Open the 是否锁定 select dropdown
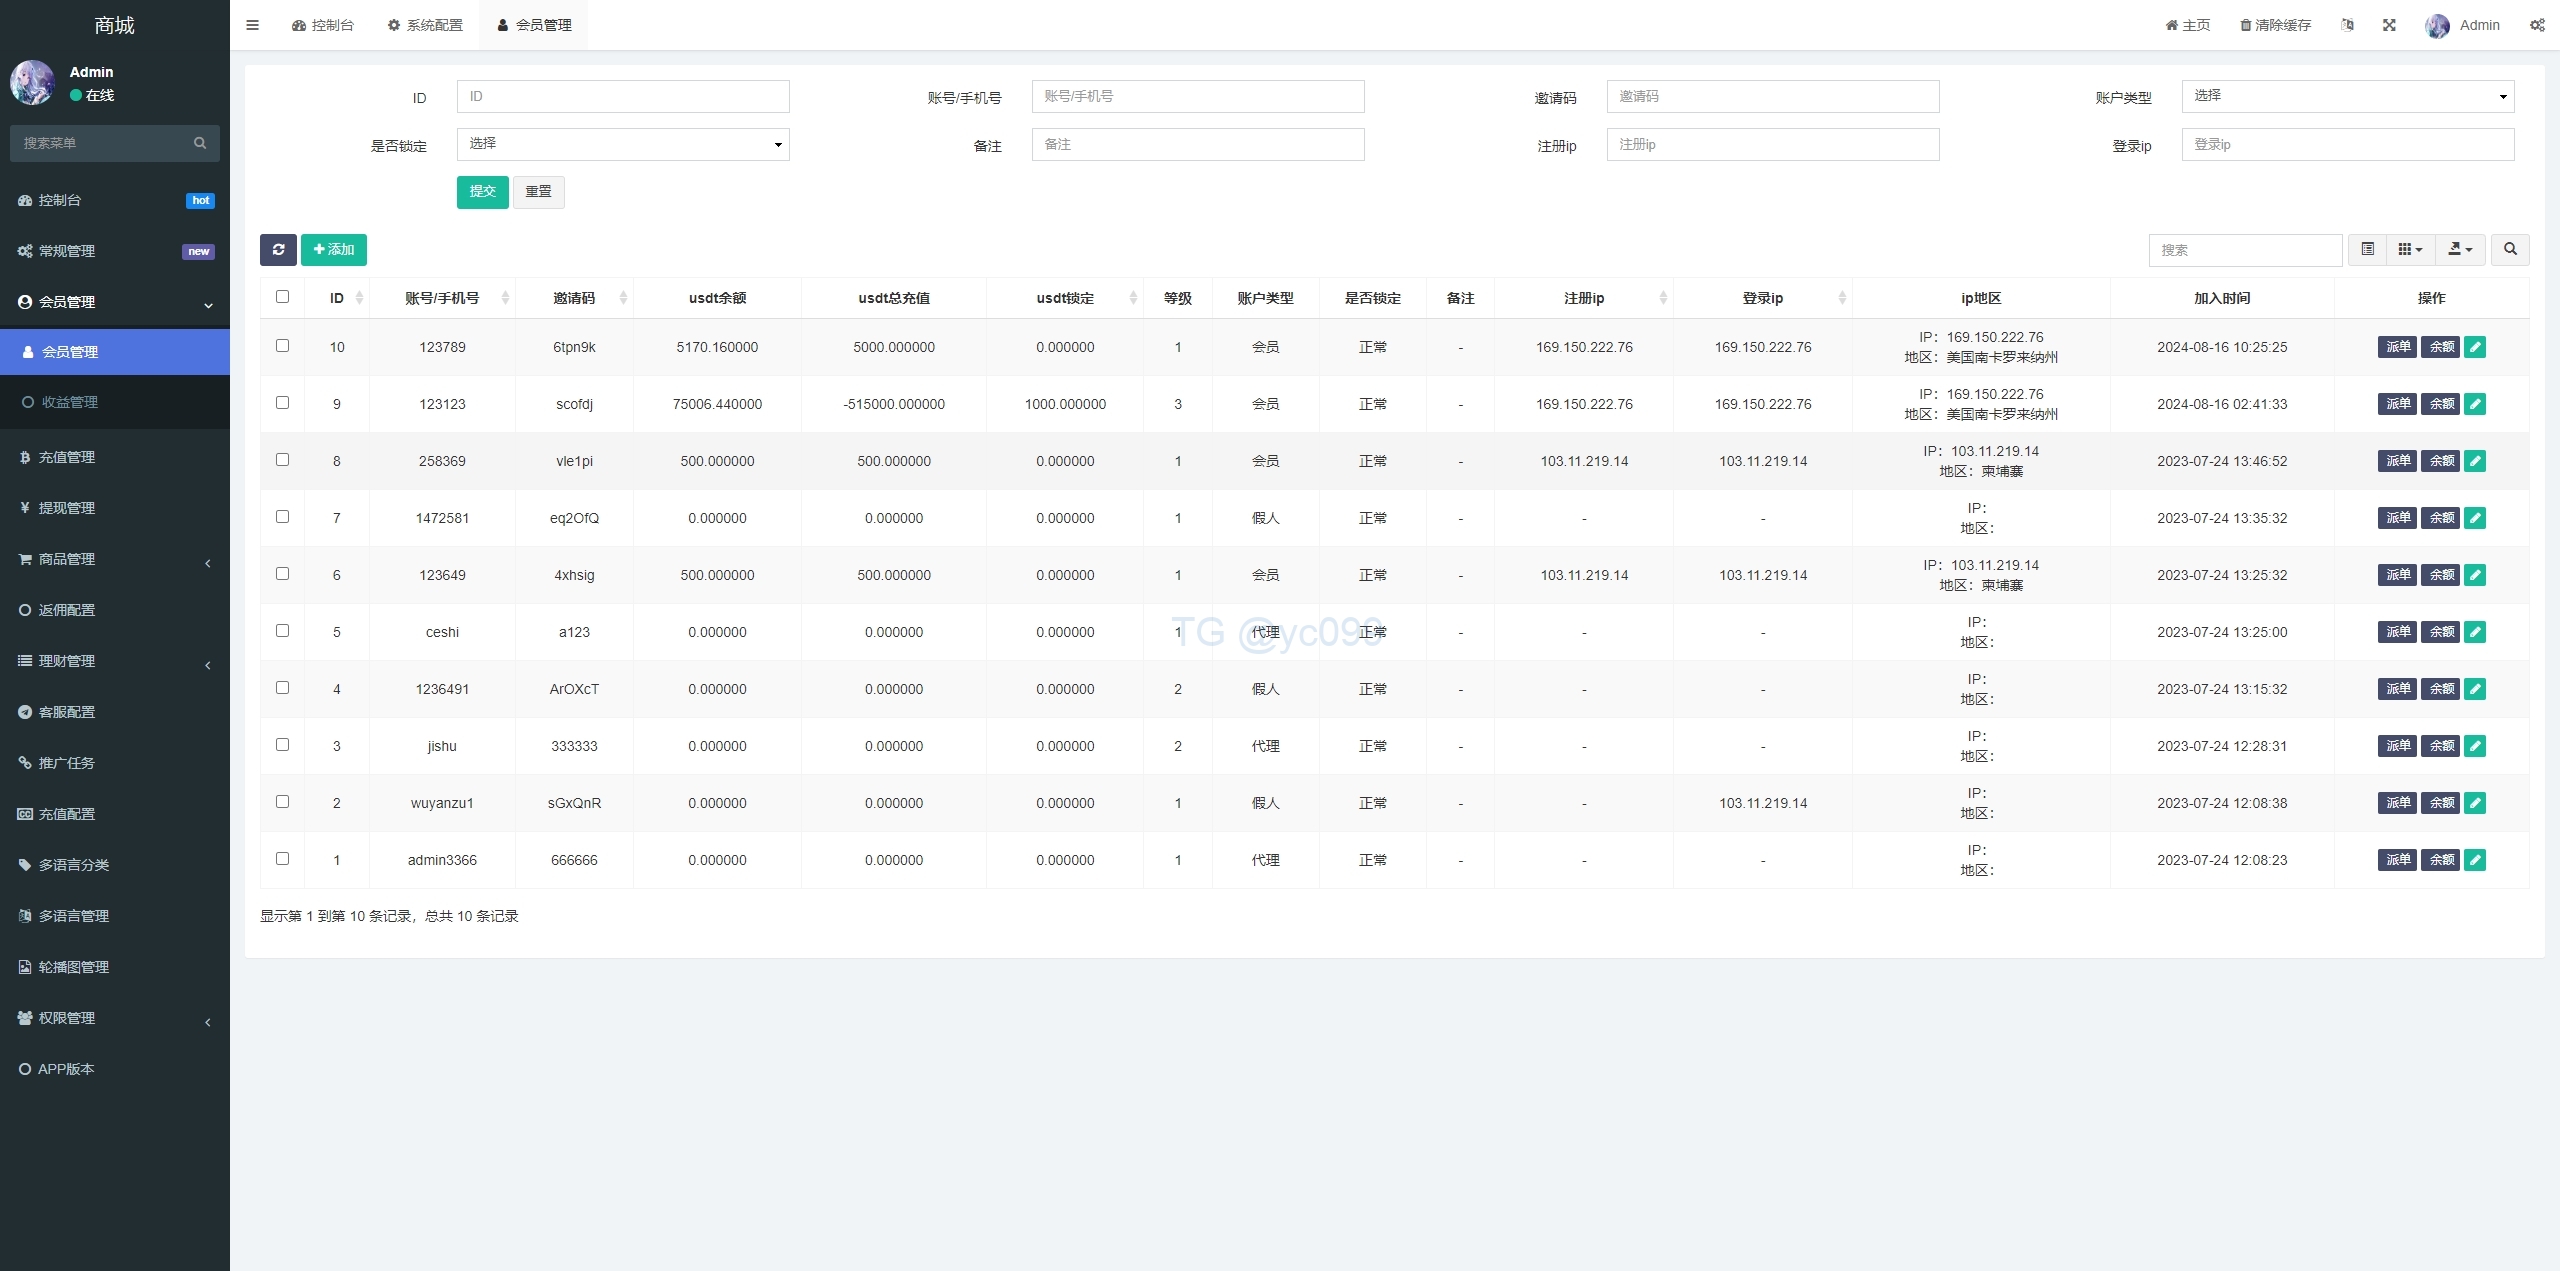The height and width of the screenshot is (1271, 2560). point(622,144)
